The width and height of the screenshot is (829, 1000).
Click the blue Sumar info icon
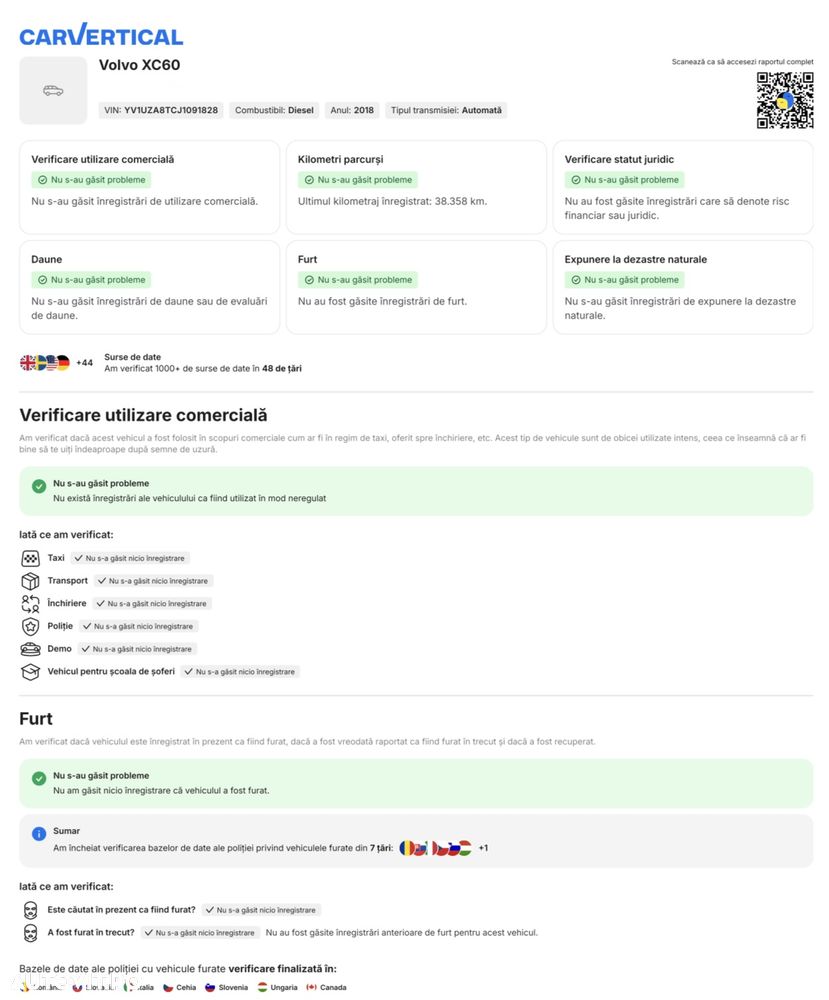pos(39,833)
